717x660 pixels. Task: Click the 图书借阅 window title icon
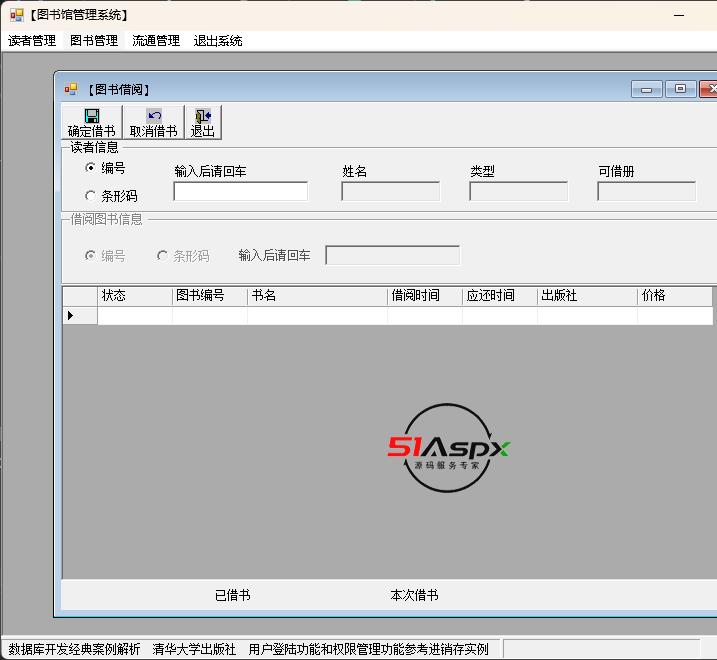[71, 89]
